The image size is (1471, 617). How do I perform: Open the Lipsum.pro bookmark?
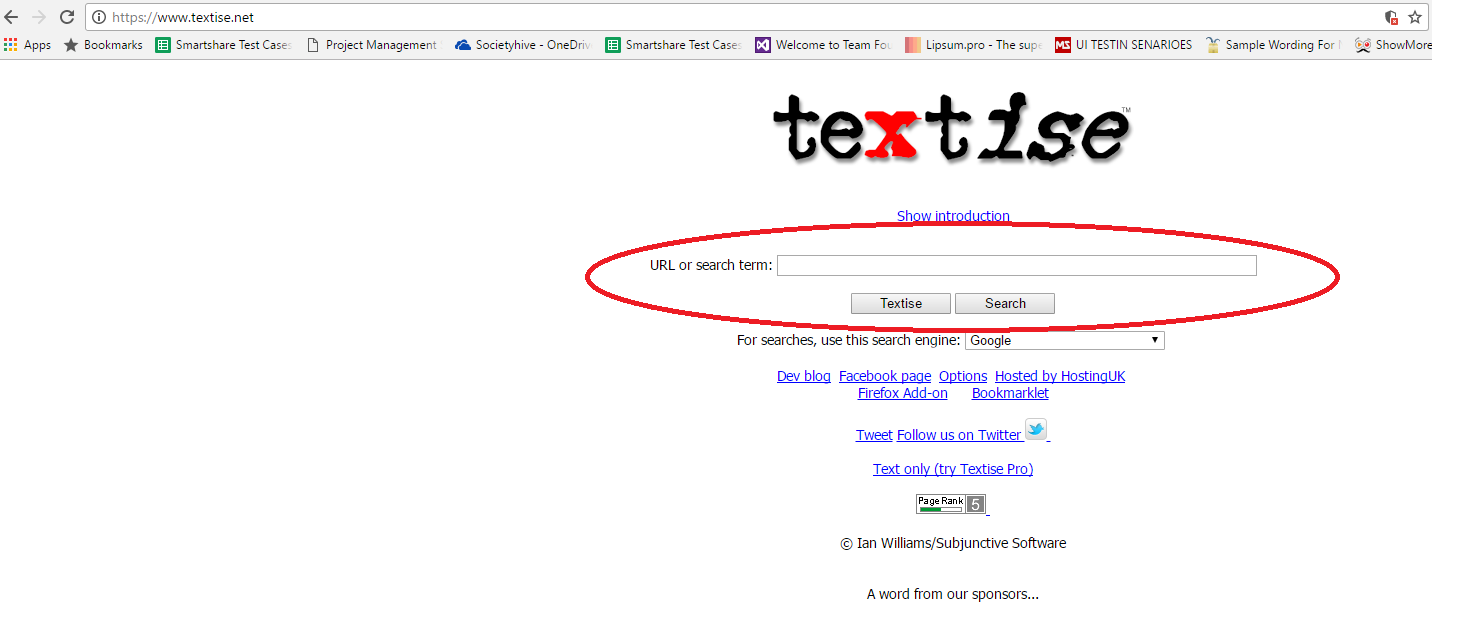click(974, 45)
